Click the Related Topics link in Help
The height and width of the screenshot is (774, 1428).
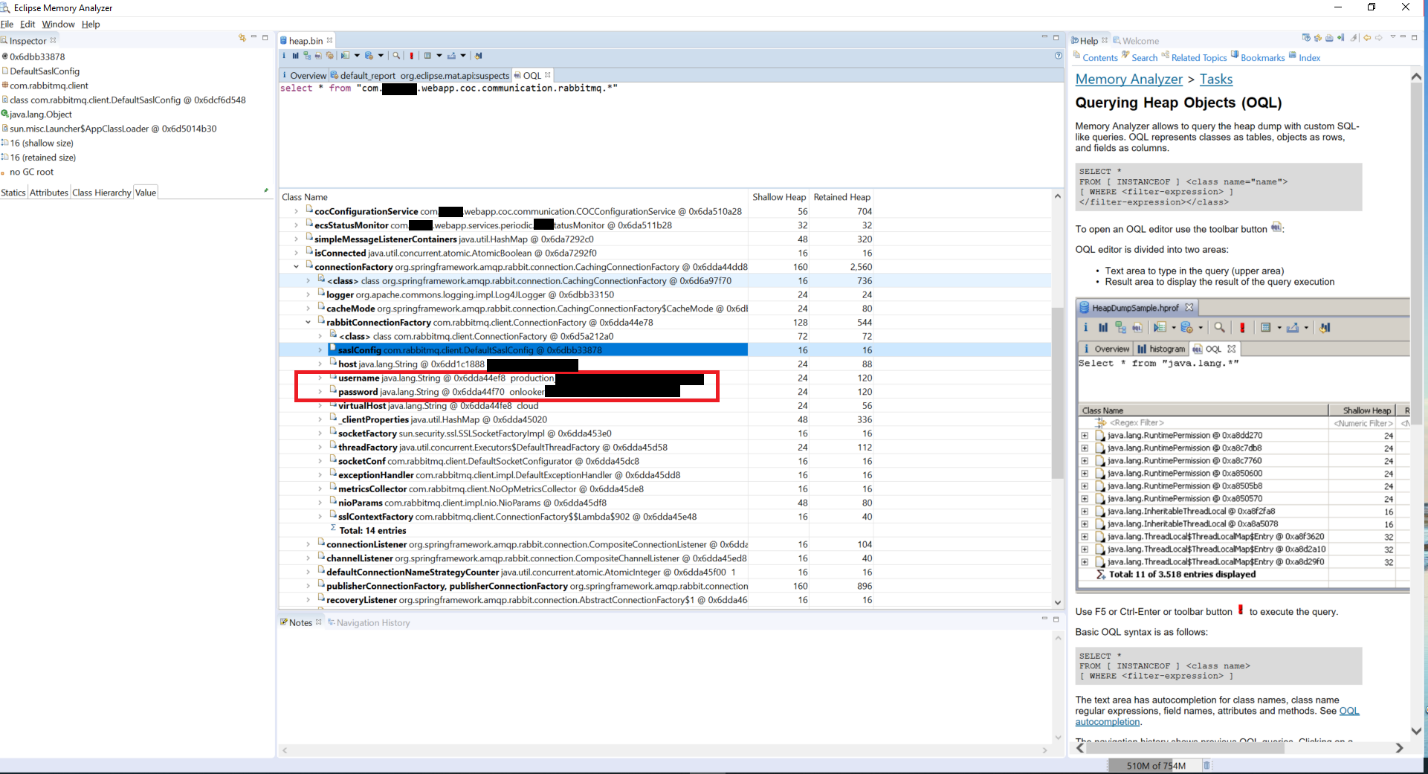click(x=1199, y=58)
